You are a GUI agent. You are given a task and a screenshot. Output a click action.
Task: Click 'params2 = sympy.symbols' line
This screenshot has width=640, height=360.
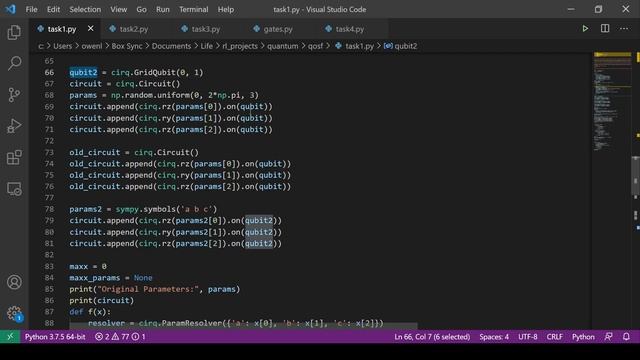(x=143, y=209)
